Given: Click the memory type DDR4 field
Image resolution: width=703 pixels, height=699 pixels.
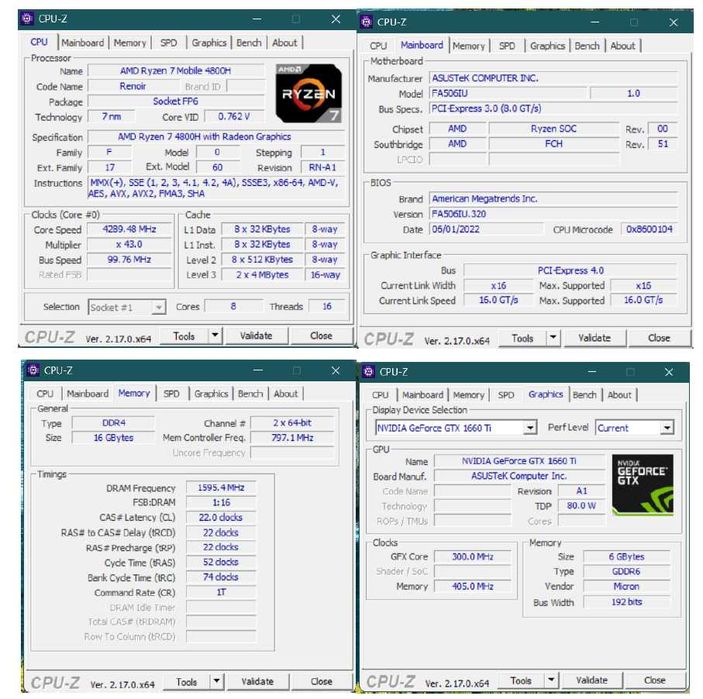Looking at the screenshot, I should pyautogui.click(x=113, y=423).
